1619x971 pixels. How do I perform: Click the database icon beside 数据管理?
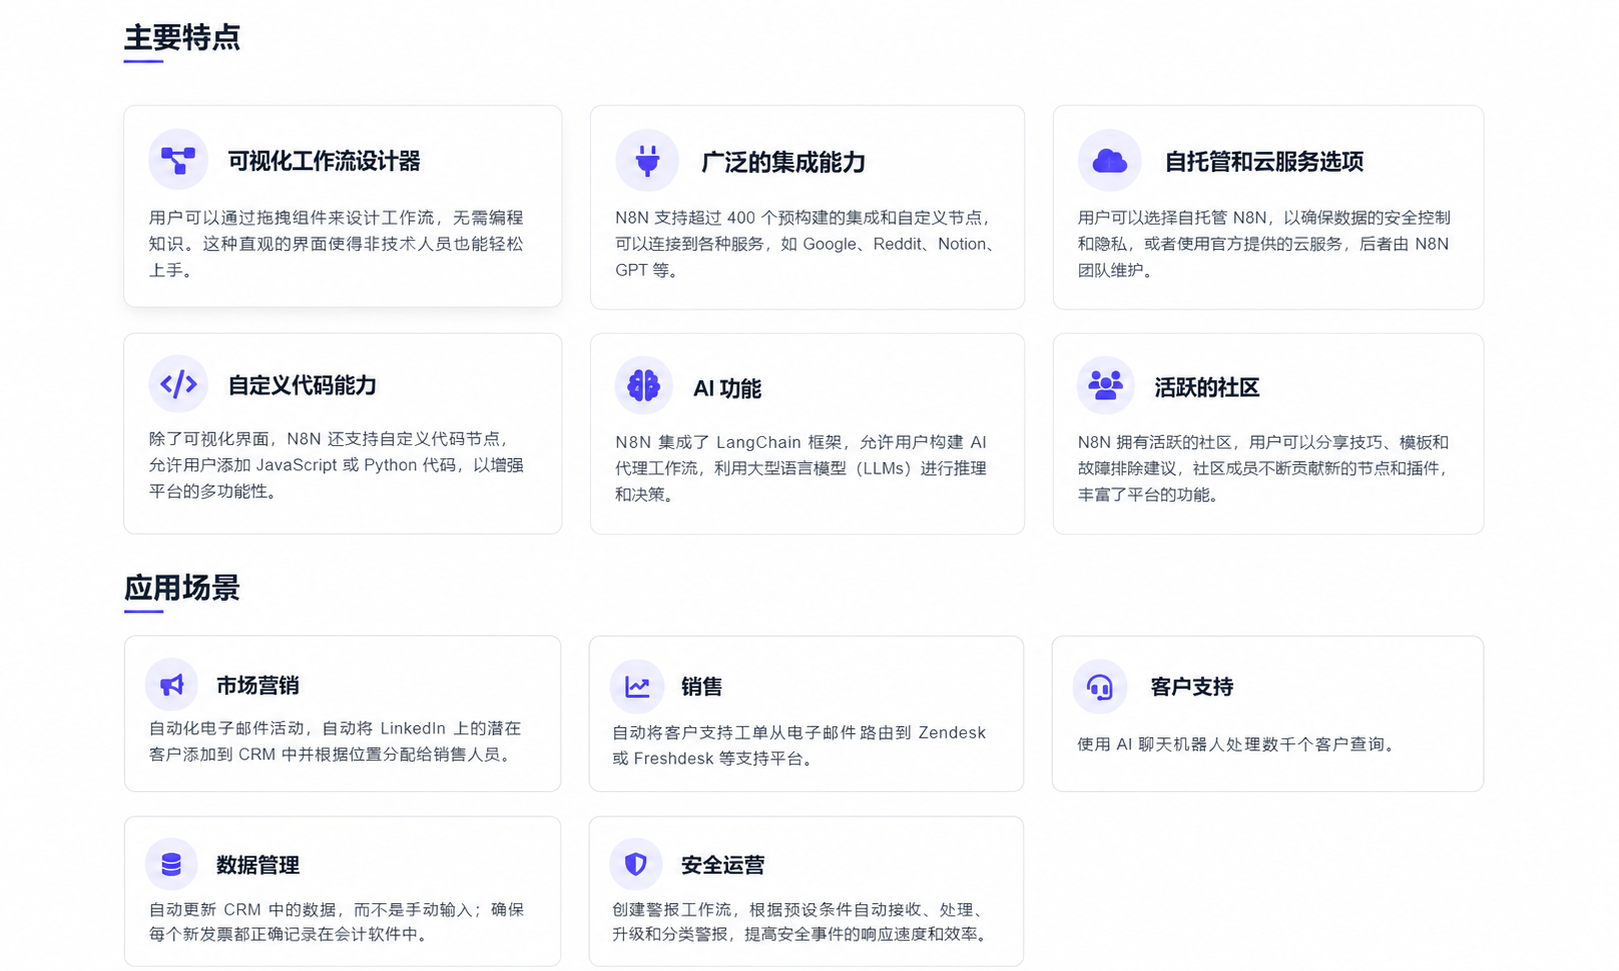point(171,865)
